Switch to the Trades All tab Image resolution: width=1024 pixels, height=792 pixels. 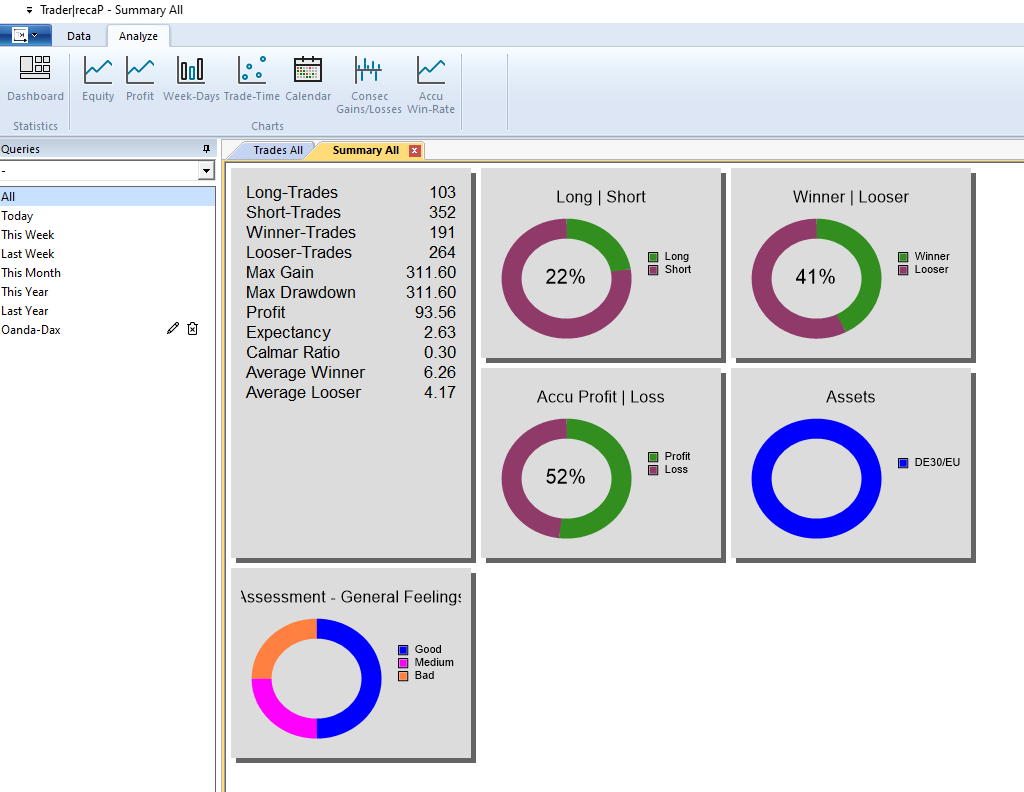point(277,150)
